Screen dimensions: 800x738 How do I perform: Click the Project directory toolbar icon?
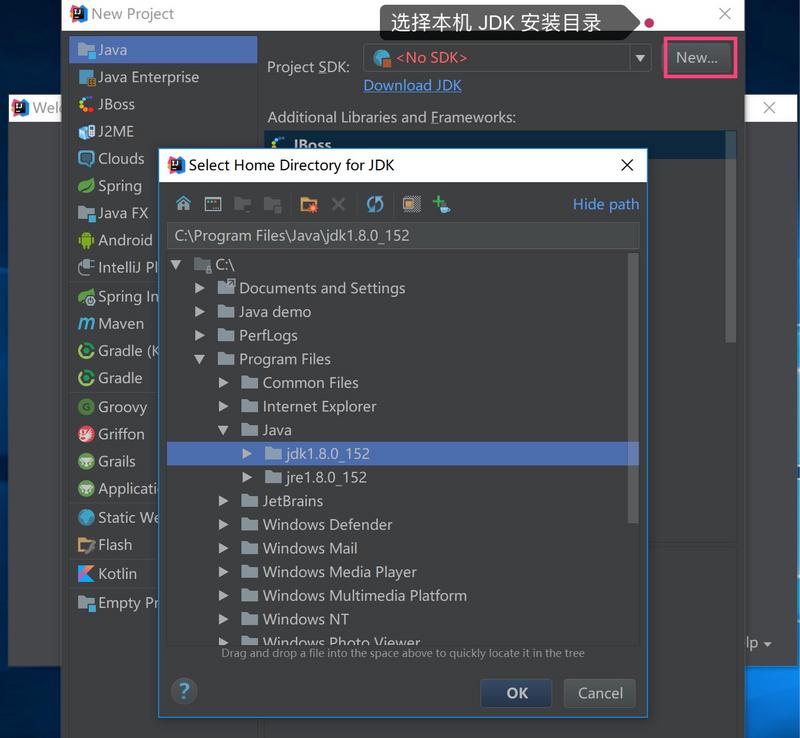pos(242,205)
